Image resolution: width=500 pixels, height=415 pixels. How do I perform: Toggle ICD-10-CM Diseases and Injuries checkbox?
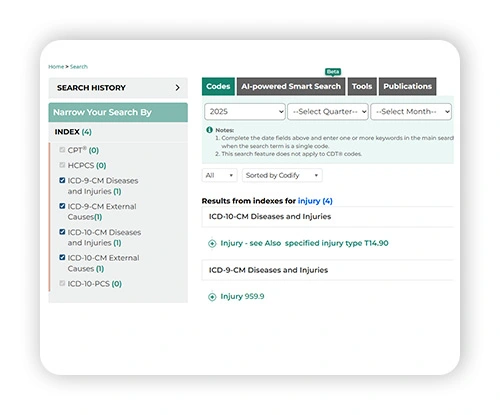pos(62,232)
